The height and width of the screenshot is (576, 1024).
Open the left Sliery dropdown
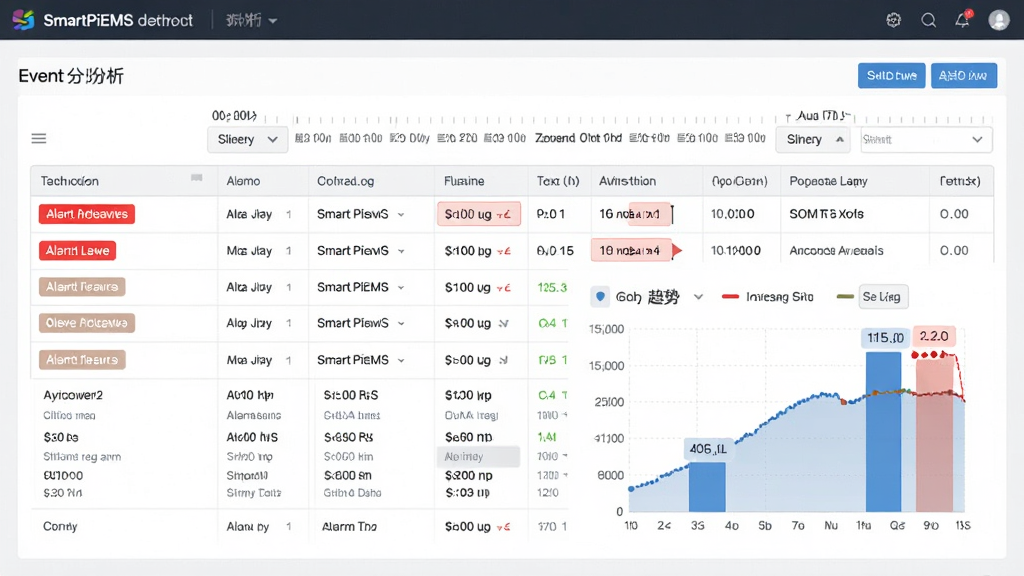248,140
